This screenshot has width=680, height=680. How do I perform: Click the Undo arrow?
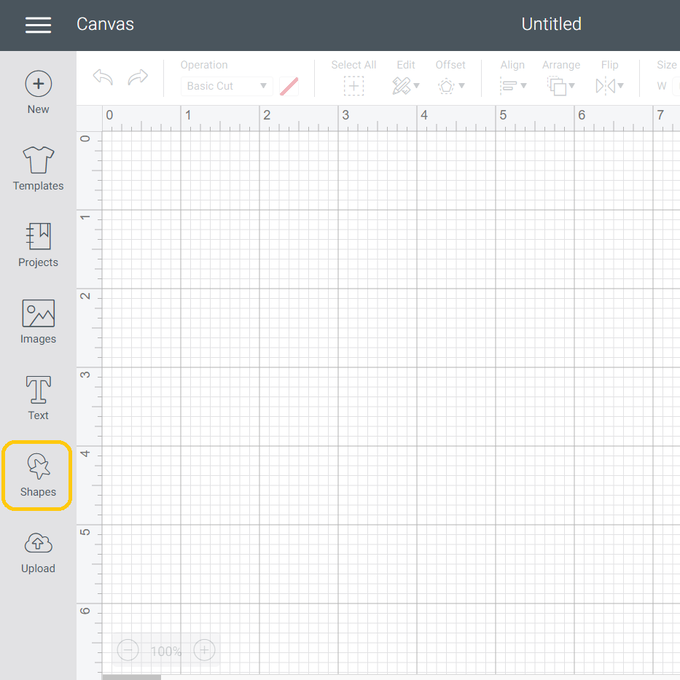pos(103,77)
